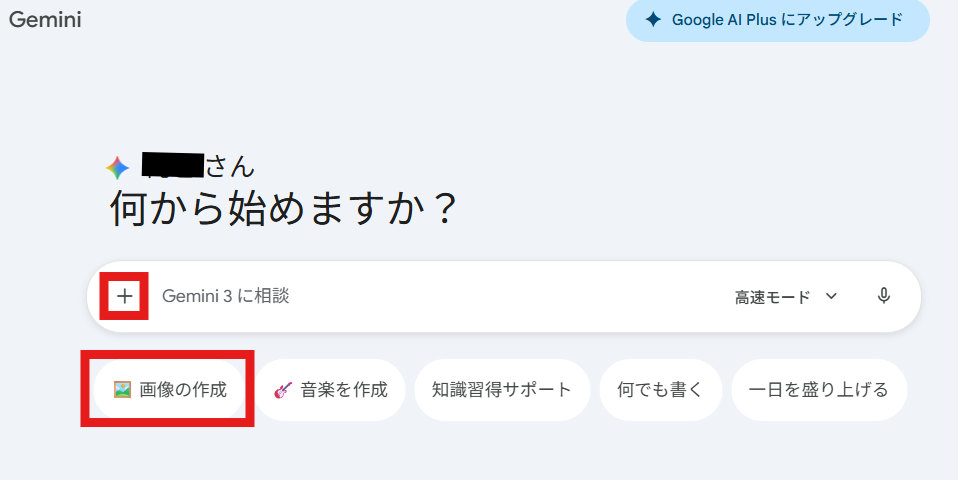Click the sparkle icon on the upgrade button

tap(653, 20)
